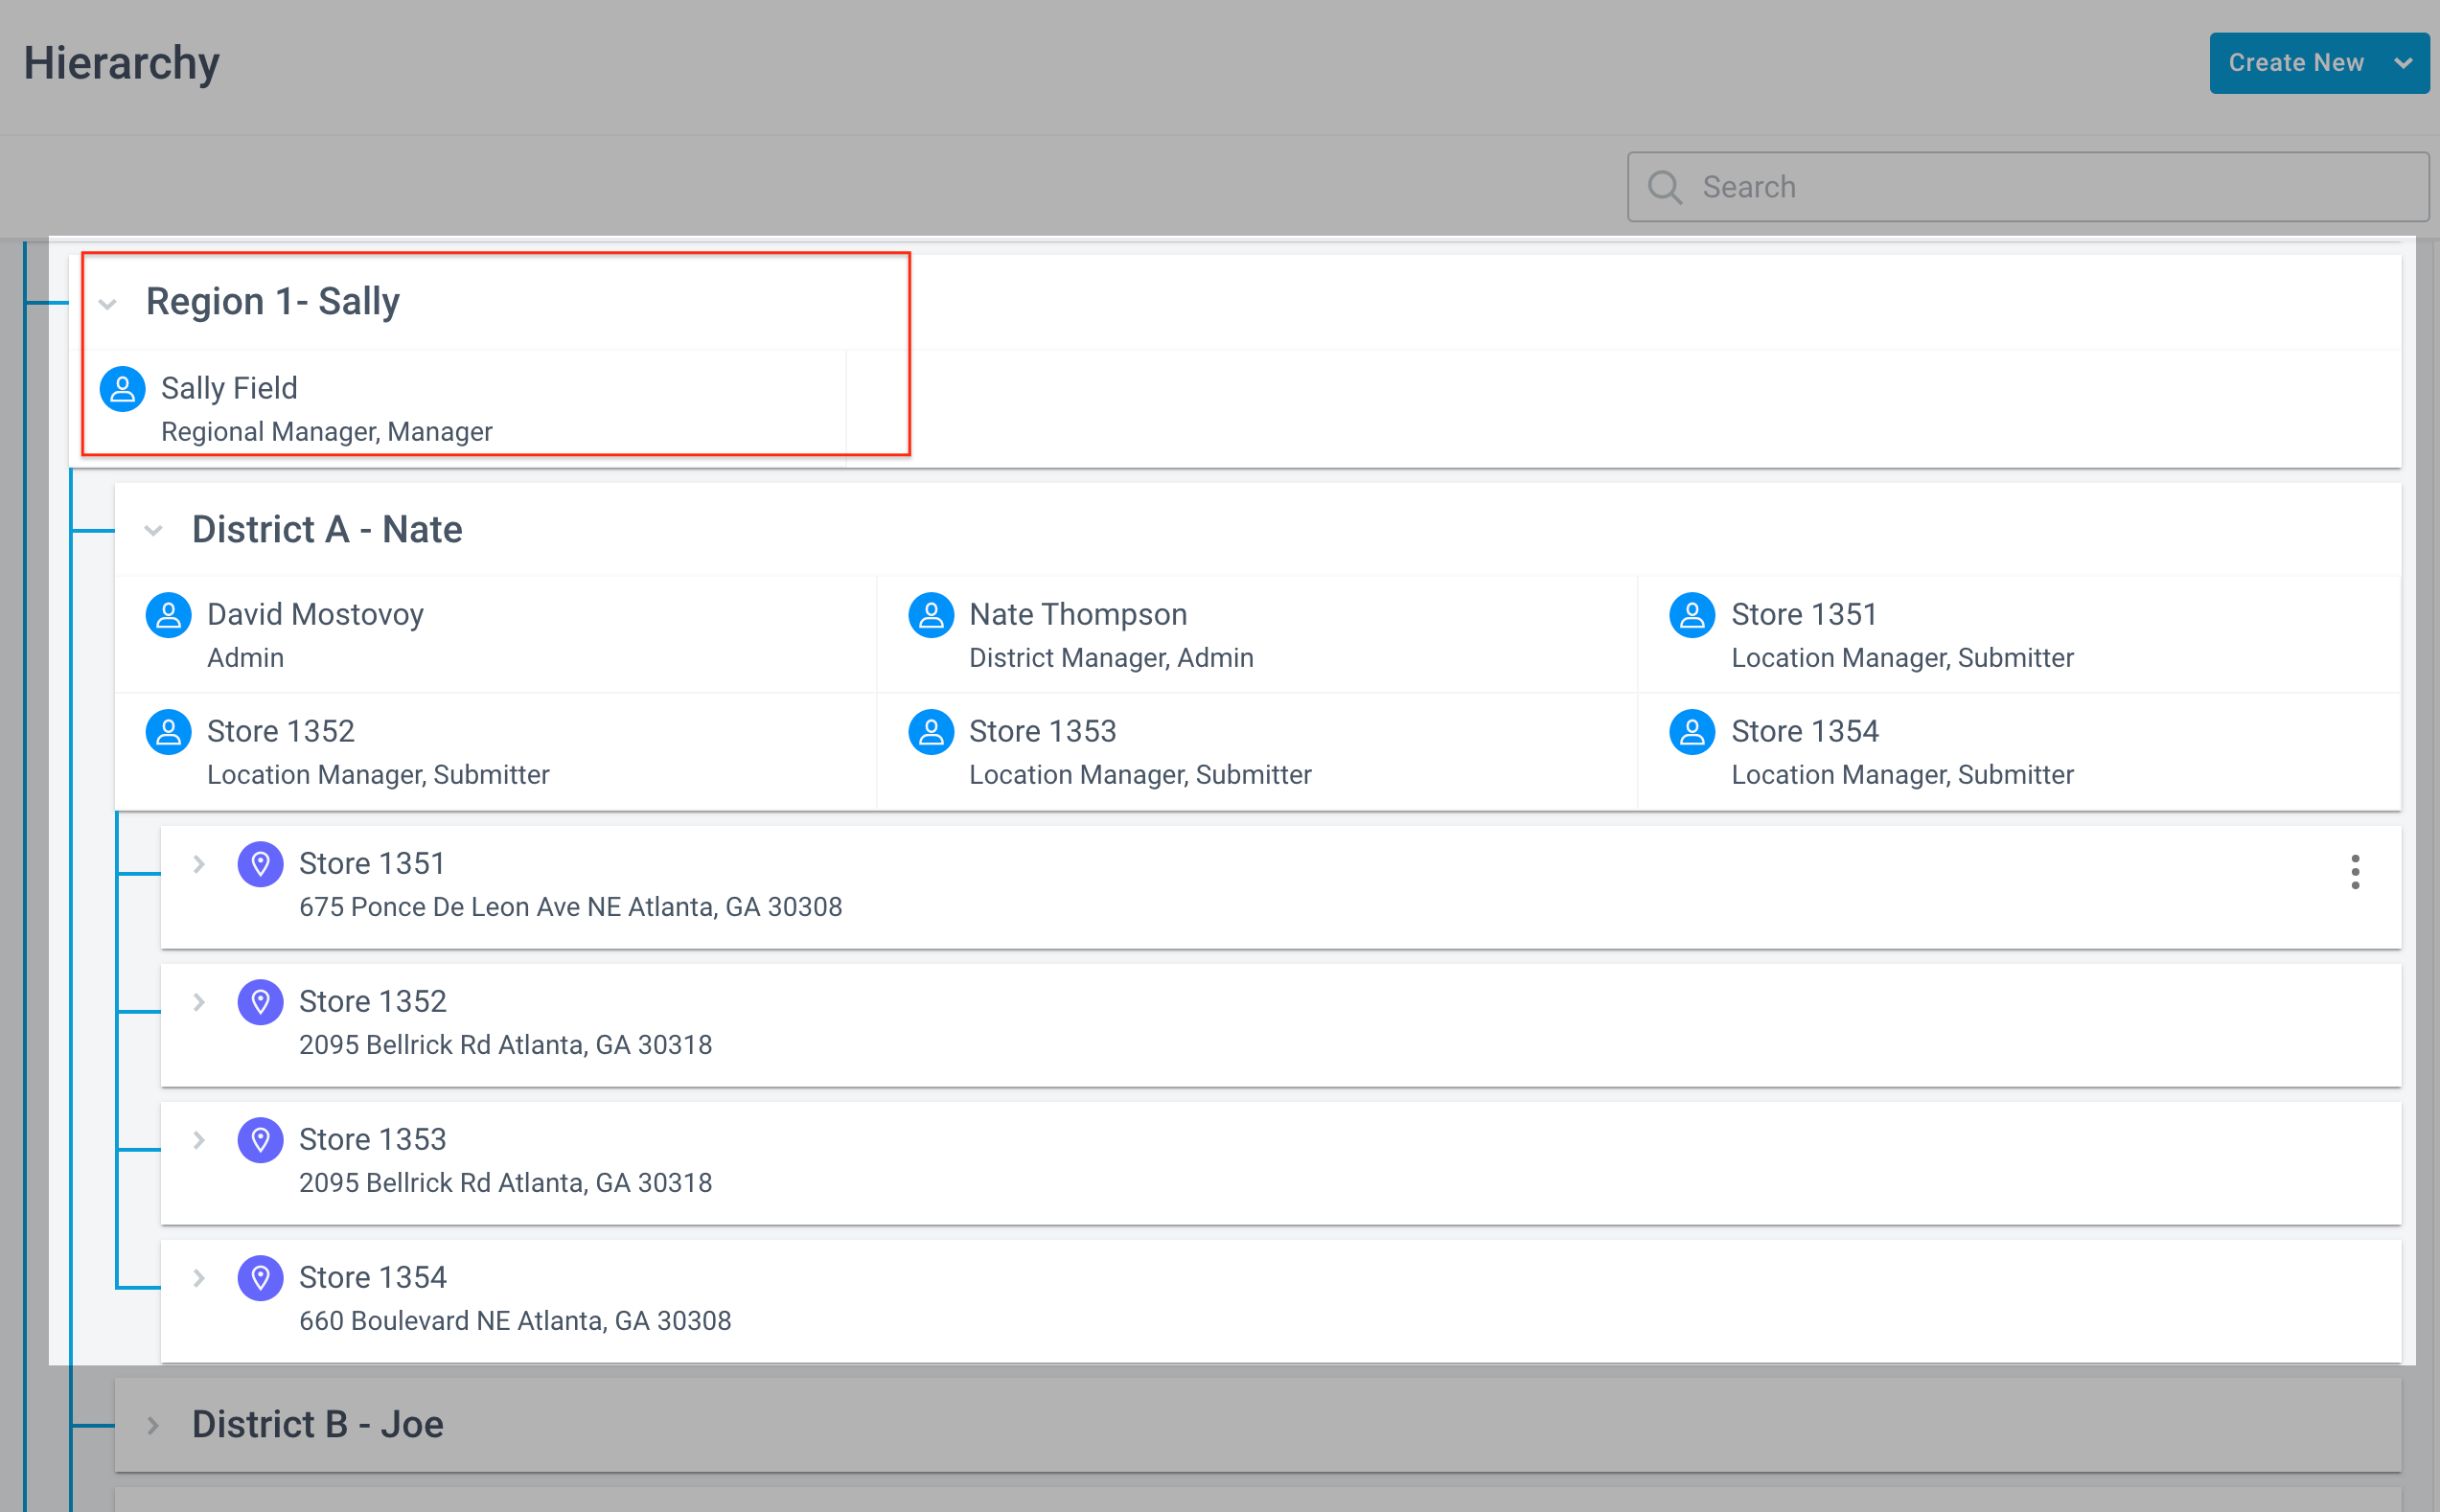Click the Store 1352 location pin icon
This screenshot has height=1512, width=2440.
click(x=260, y=1002)
